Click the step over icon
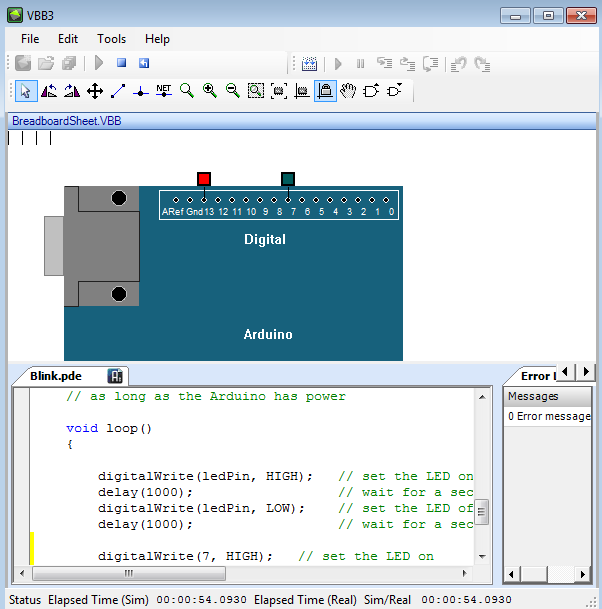 click(x=407, y=63)
